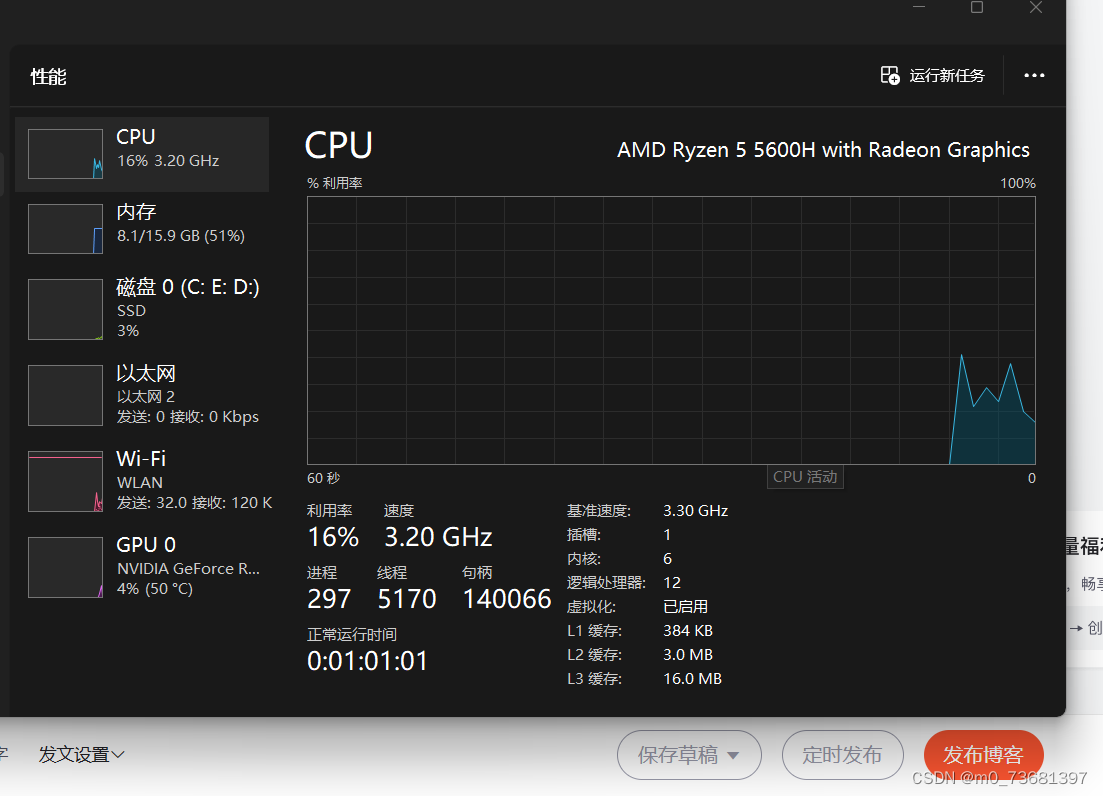Close the Task Manager window

[1036, 7]
